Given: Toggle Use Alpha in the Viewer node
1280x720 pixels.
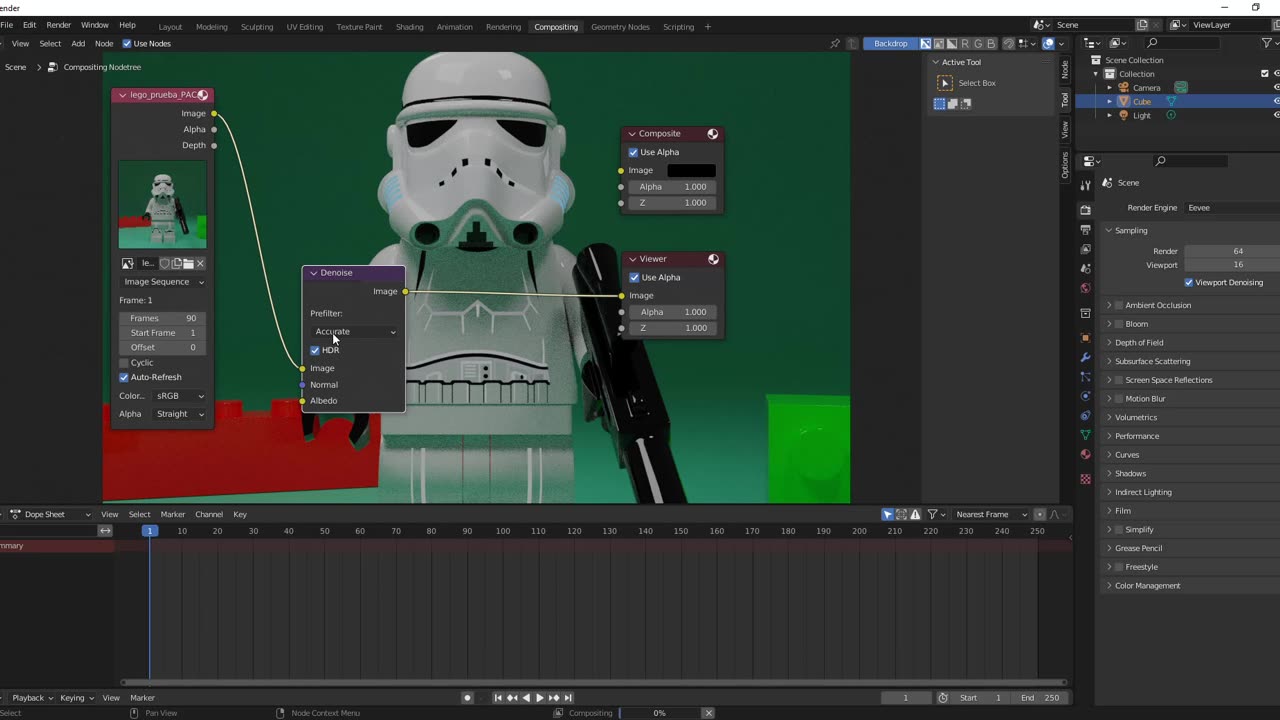Looking at the screenshot, I should click(634, 277).
